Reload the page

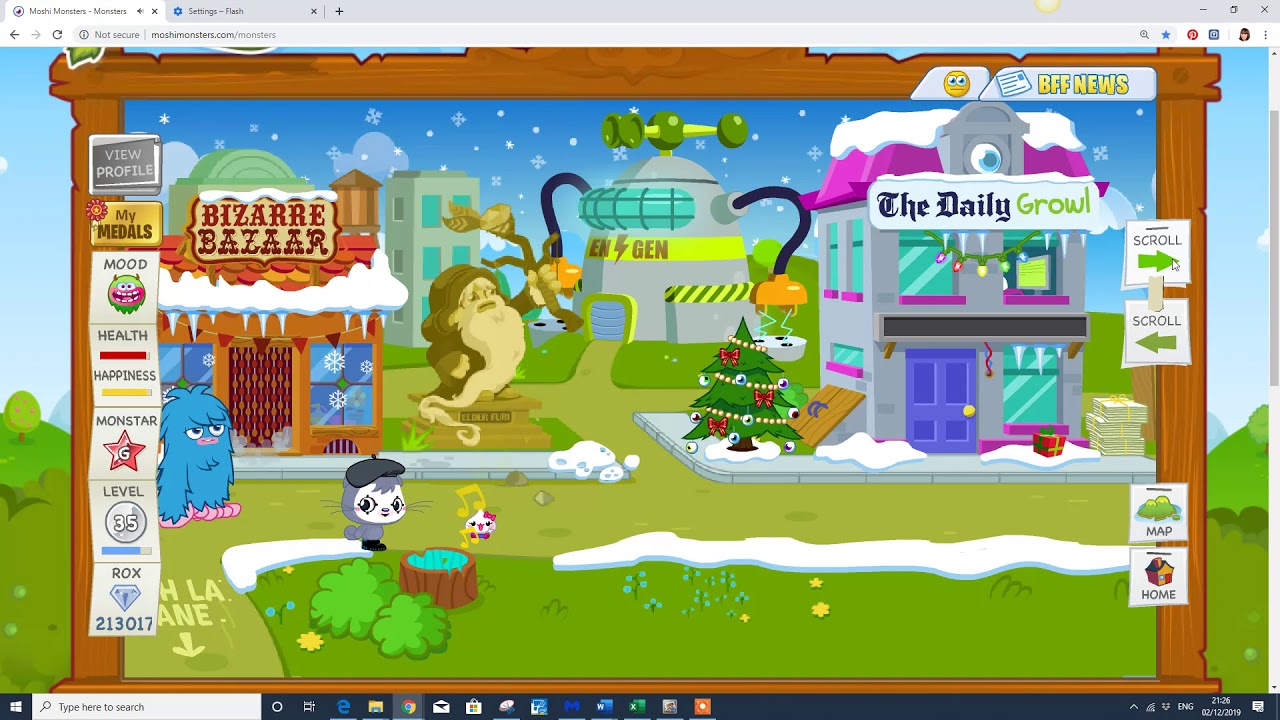[57, 34]
